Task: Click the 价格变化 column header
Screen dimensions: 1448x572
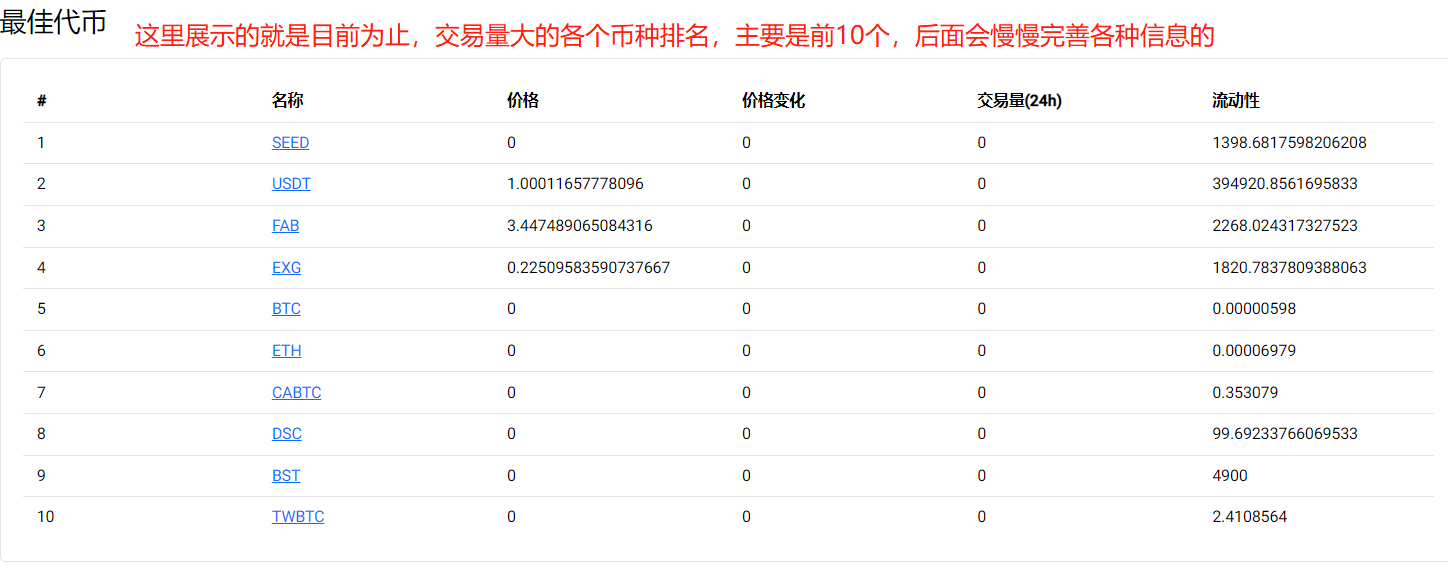Action: coord(773,101)
